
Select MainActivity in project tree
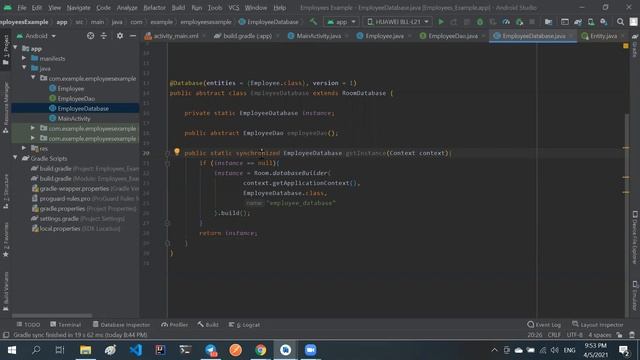(x=74, y=118)
